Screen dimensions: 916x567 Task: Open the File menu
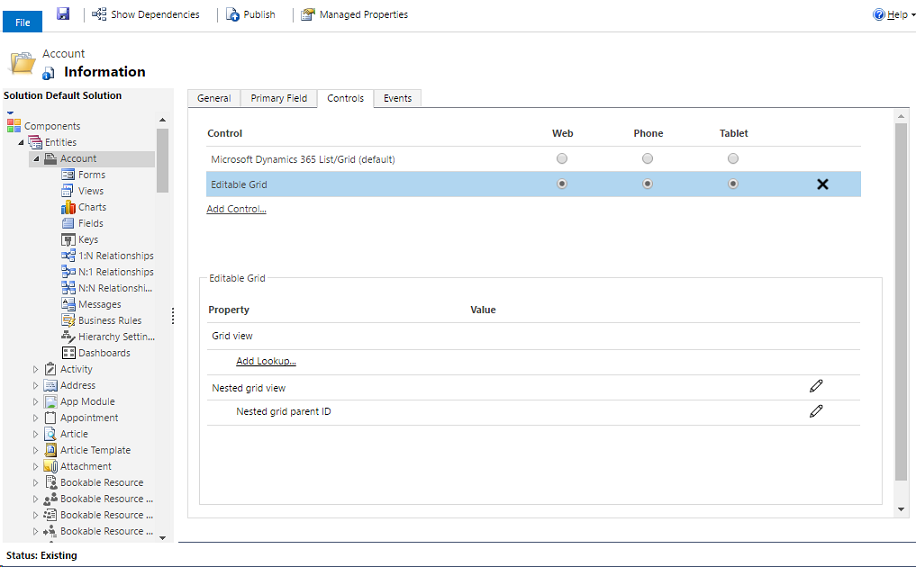pyautogui.click(x=22, y=22)
